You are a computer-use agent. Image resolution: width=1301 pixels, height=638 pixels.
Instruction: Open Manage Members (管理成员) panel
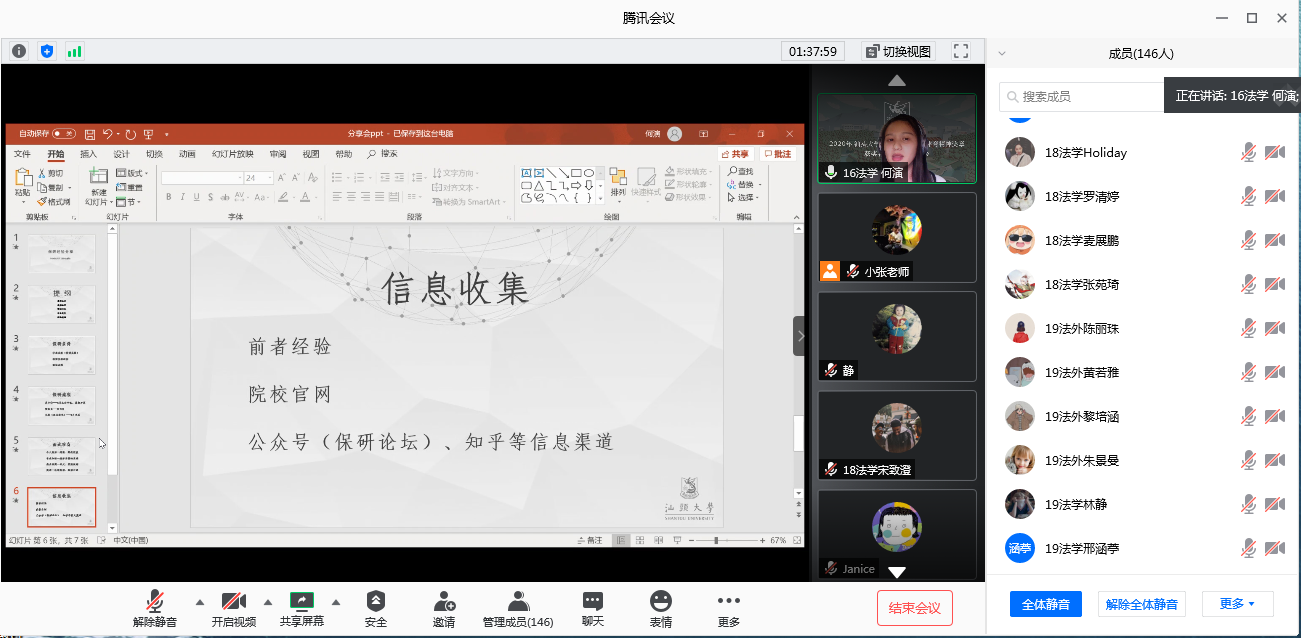pos(518,608)
